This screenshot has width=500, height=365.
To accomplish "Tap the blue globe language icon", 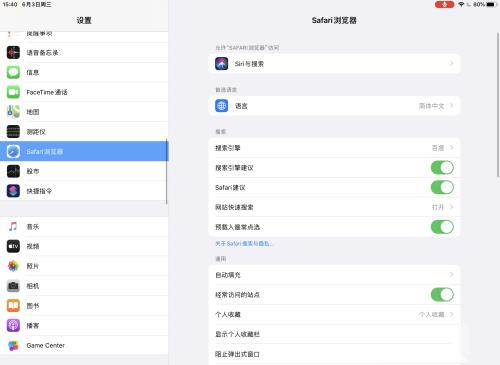I will point(222,106).
